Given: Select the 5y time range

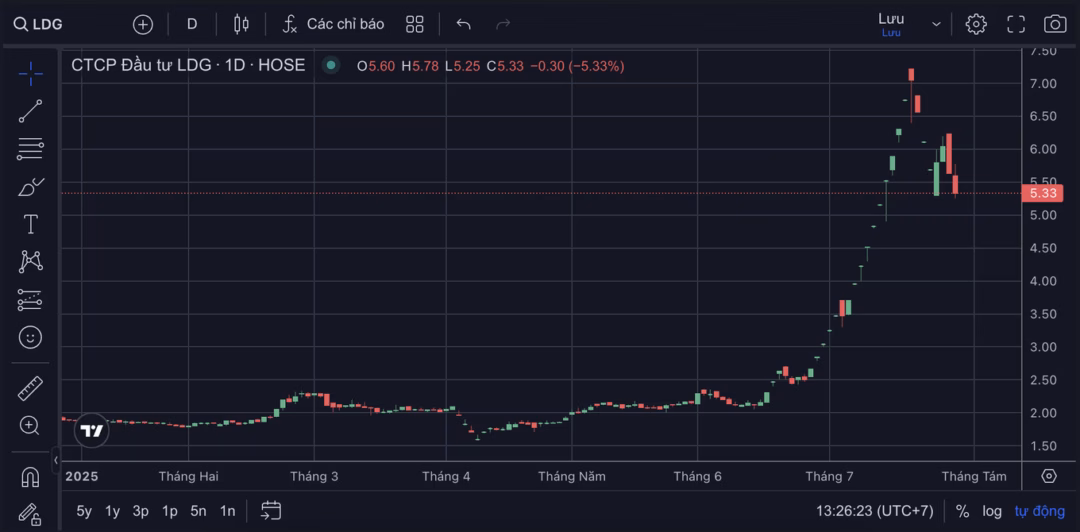Looking at the screenshot, I should (x=84, y=511).
